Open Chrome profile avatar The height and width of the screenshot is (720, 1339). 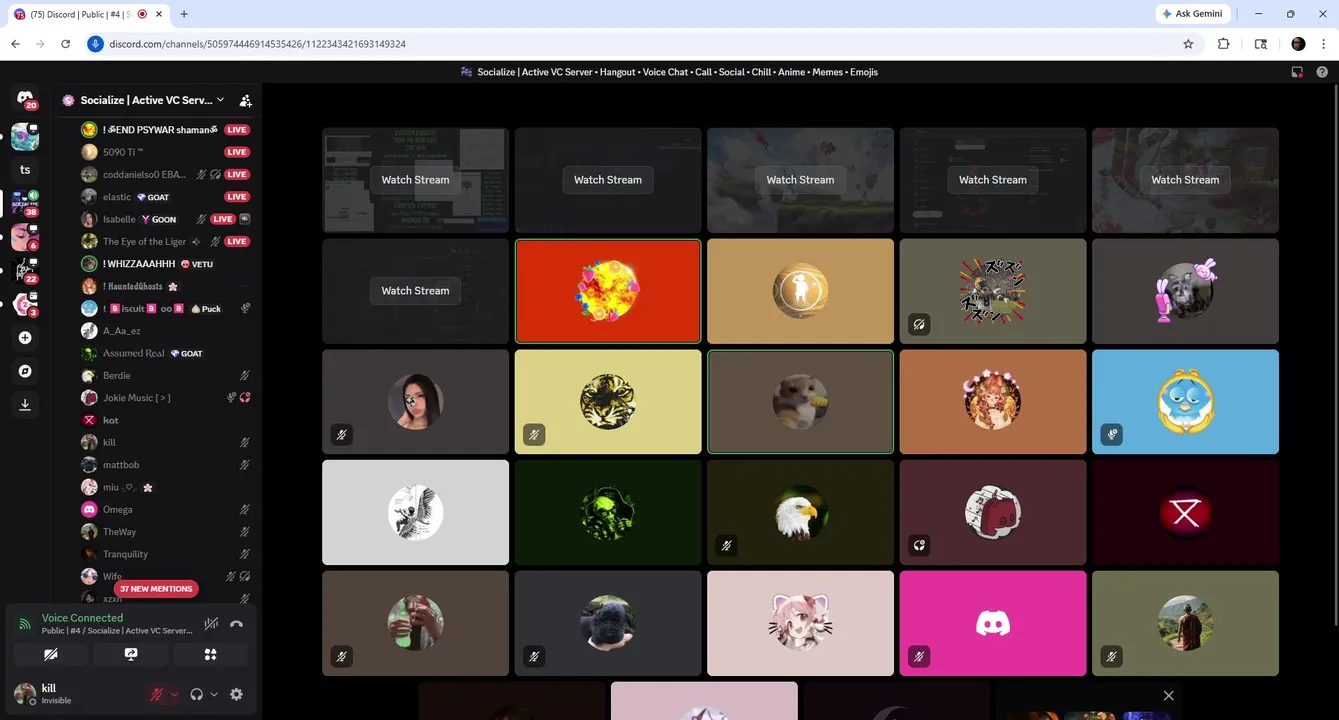(x=1298, y=44)
